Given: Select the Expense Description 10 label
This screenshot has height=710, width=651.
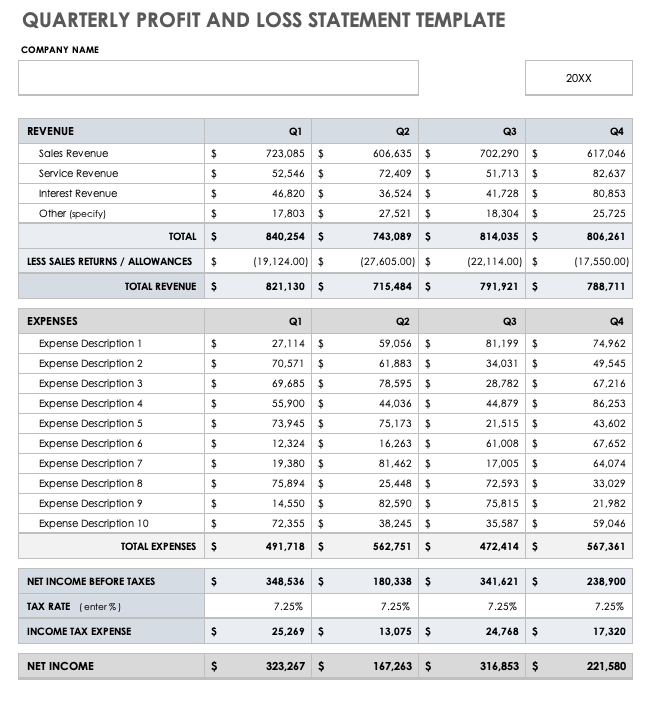Looking at the screenshot, I should (x=94, y=524).
